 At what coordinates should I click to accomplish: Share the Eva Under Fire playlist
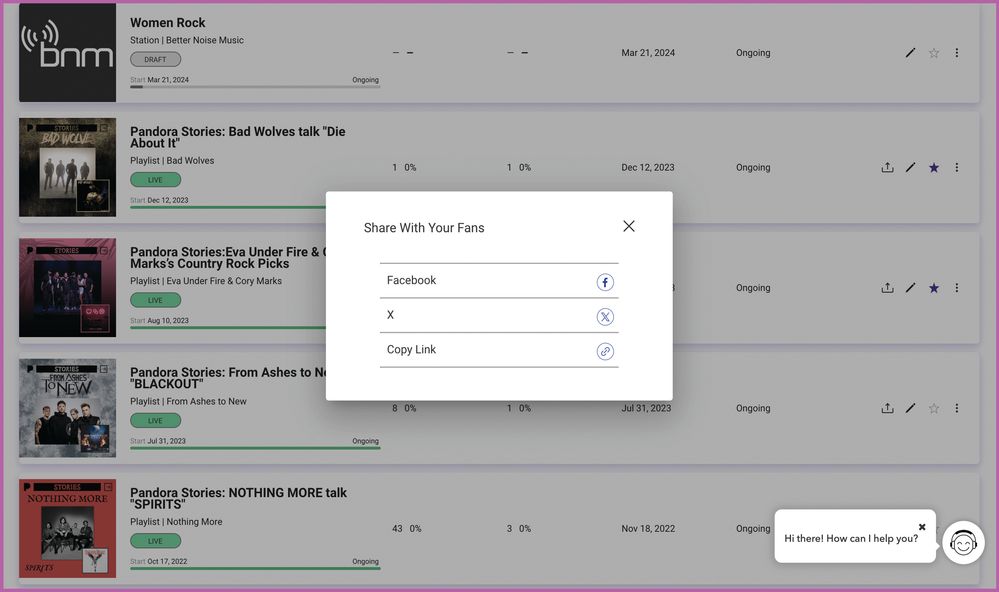[x=887, y=288]
